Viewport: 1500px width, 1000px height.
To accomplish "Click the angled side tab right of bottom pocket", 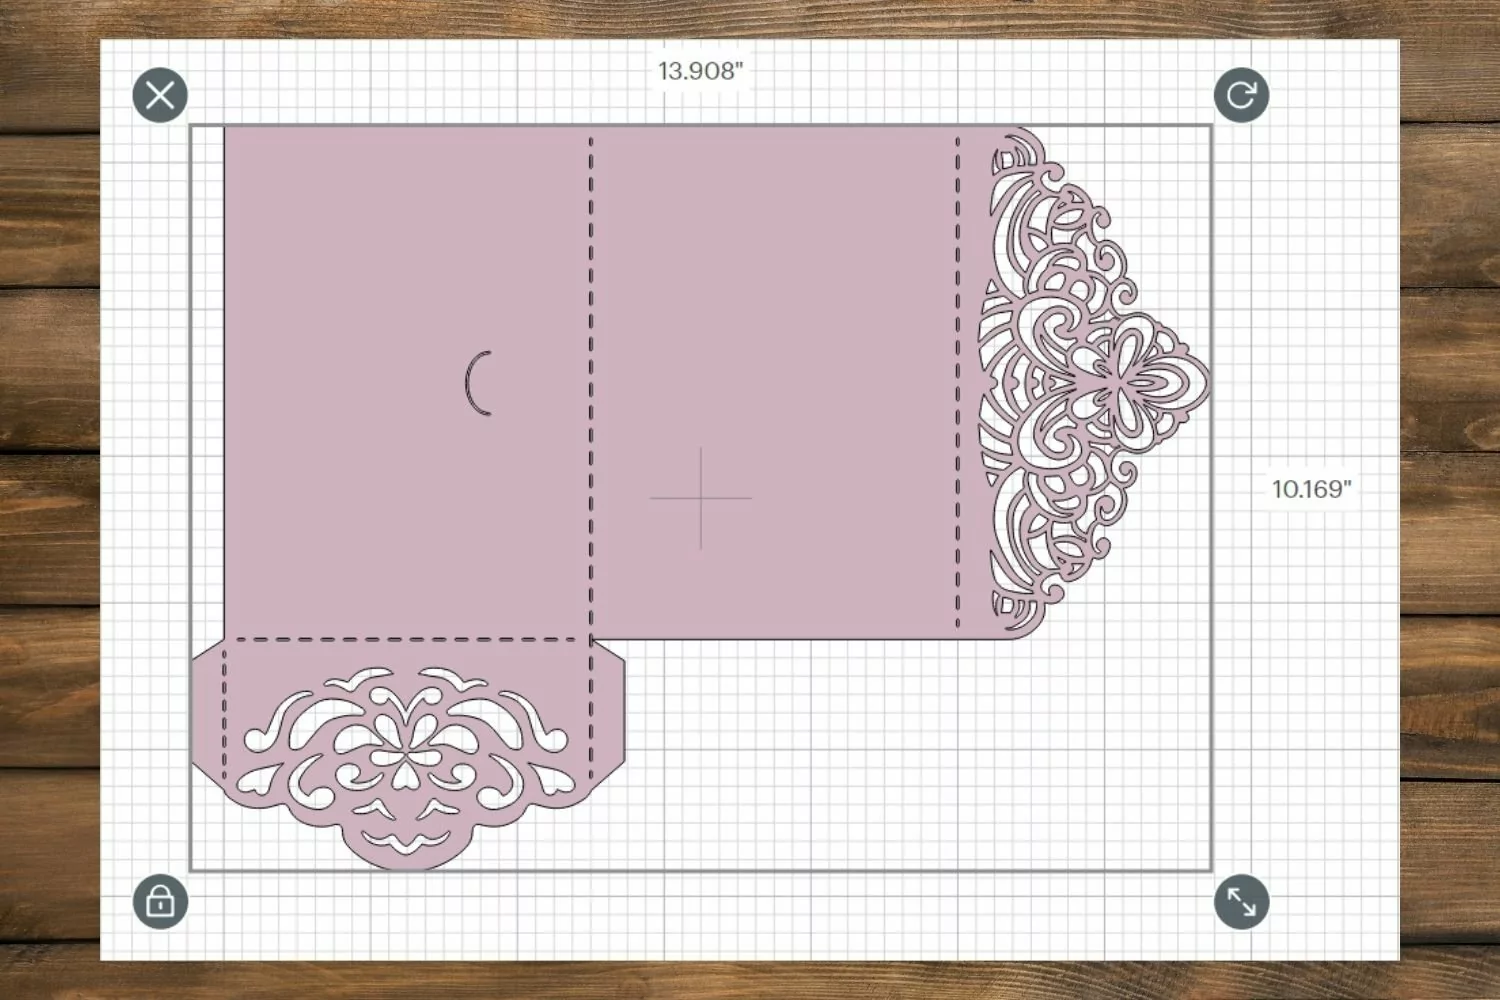I will click(608, 715).
